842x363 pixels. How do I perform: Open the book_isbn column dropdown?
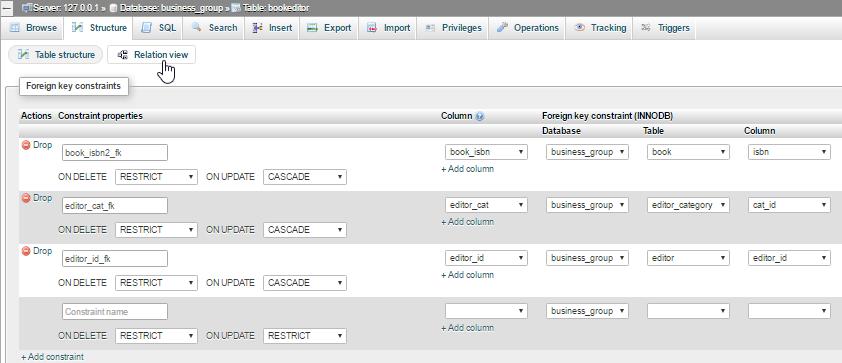[487, 152]
